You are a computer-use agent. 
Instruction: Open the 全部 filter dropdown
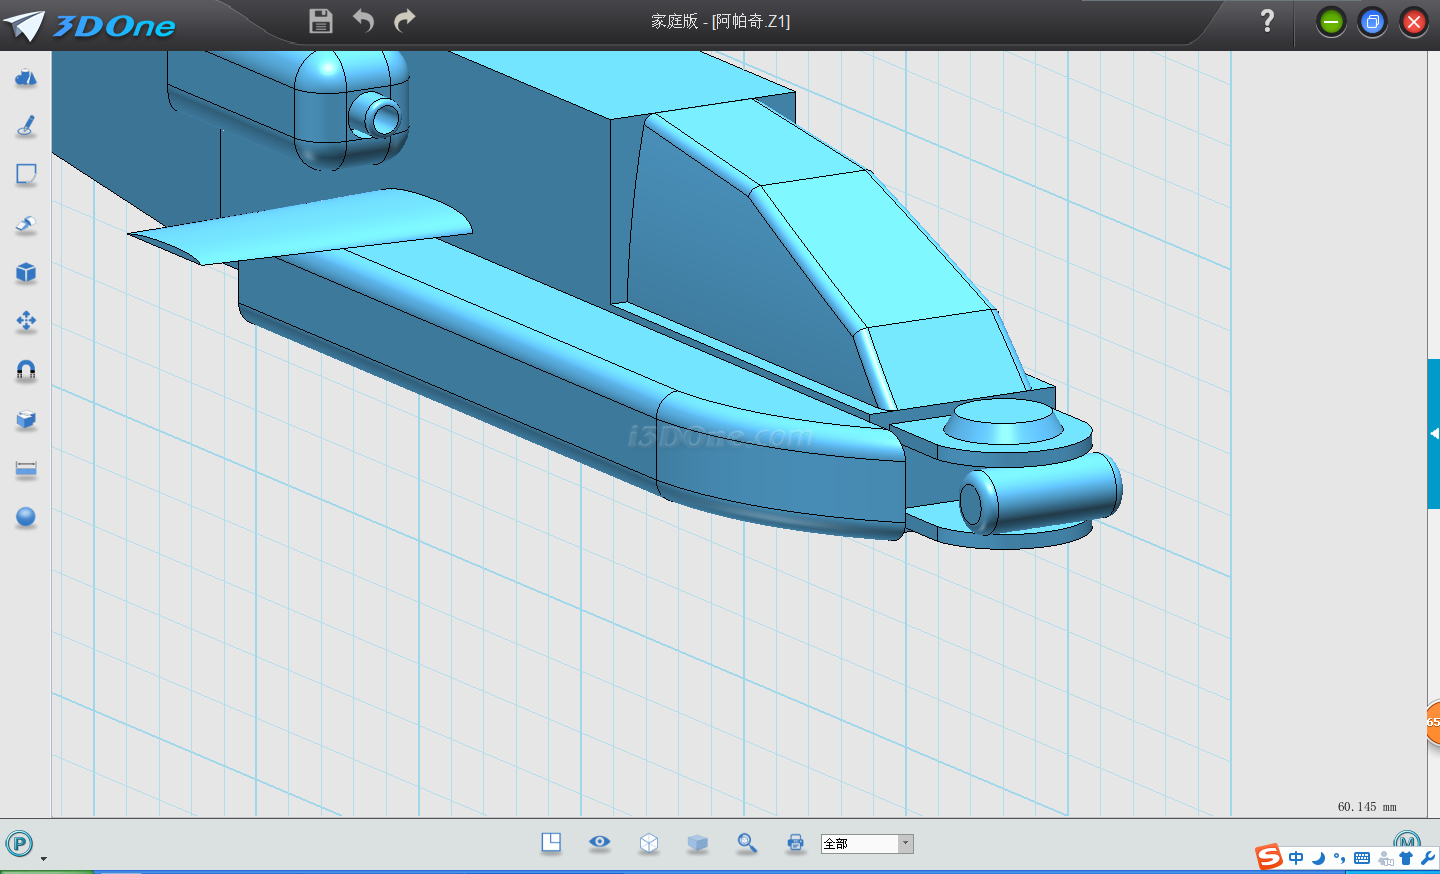click(x=905, y=844)
